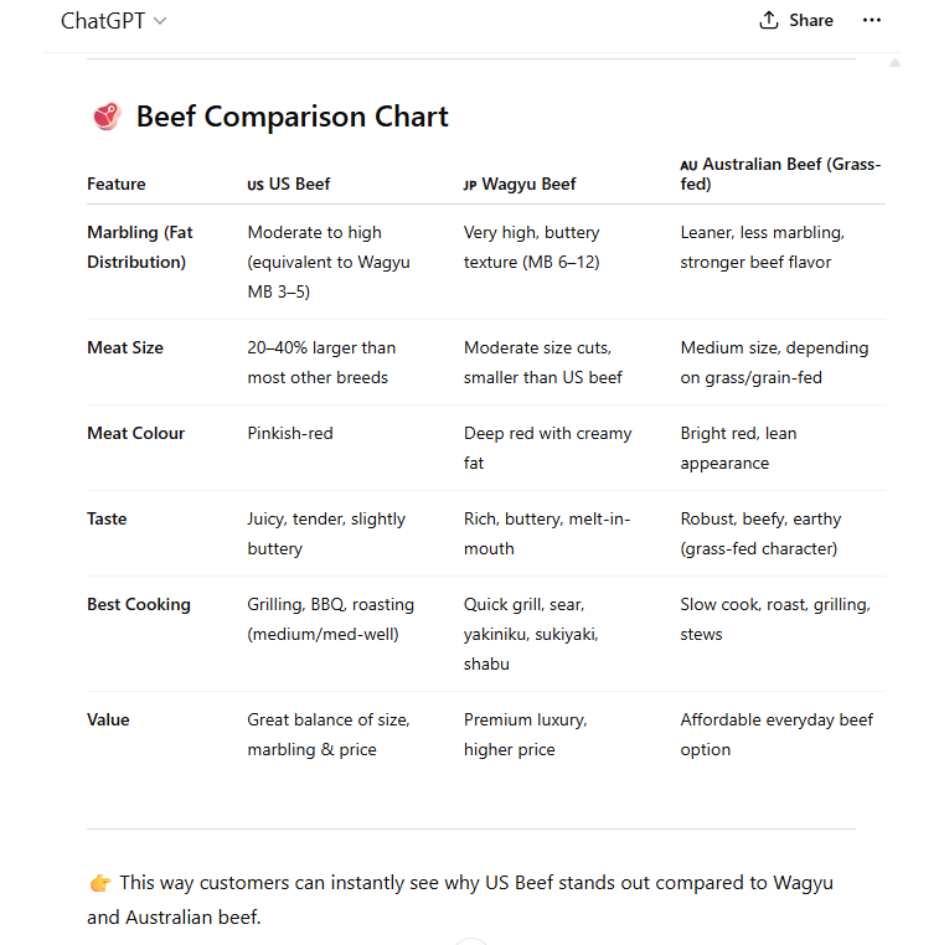945x945 pixels.
Task: Click the Pinkish-red cell under US Beef
Action: pos(290,433)
